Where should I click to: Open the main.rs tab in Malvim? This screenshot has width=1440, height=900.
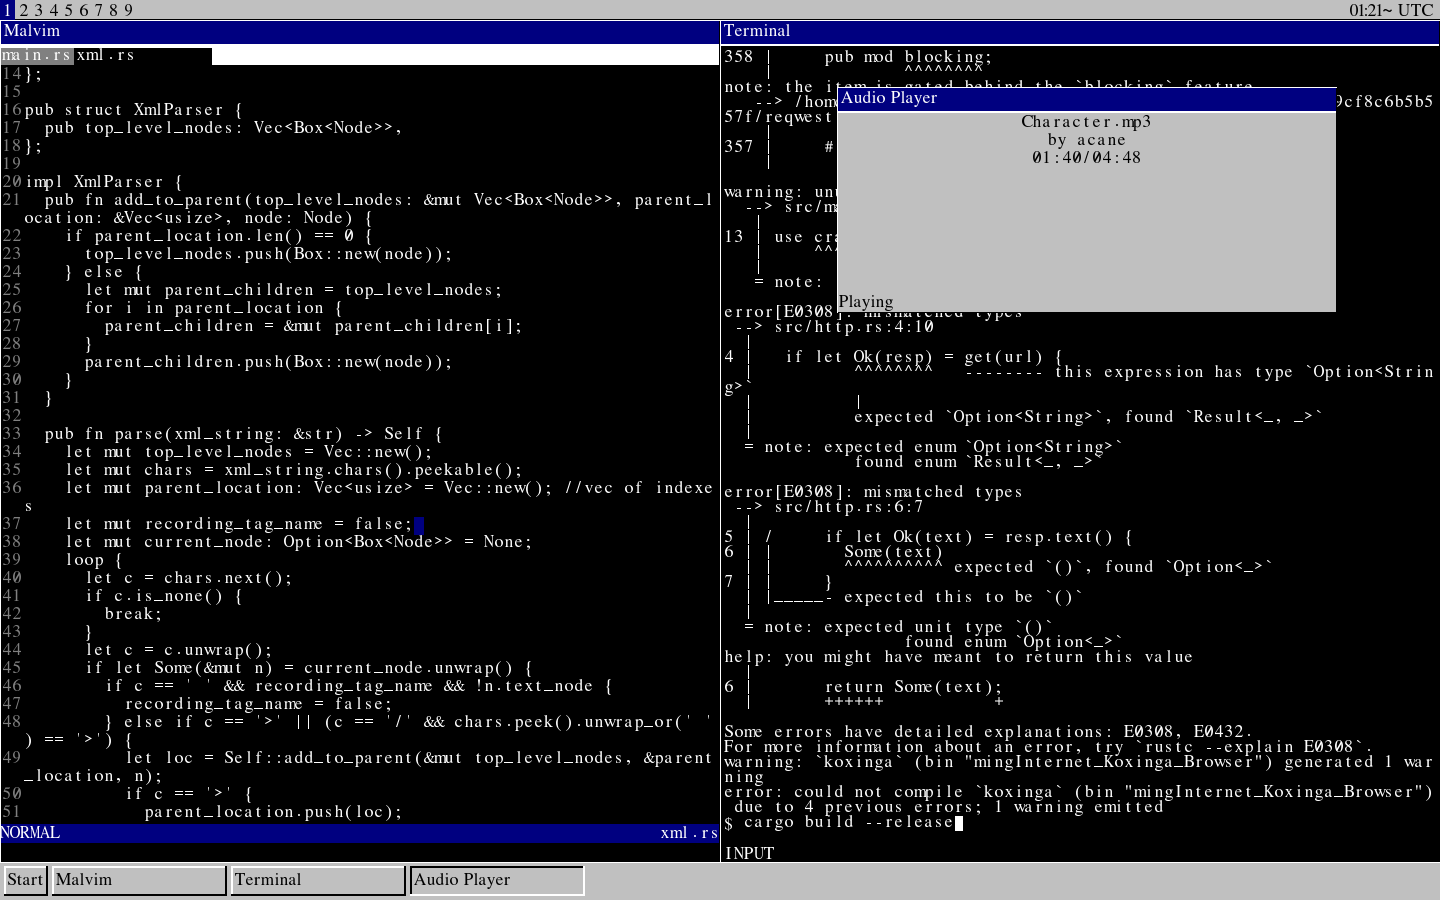37,55
